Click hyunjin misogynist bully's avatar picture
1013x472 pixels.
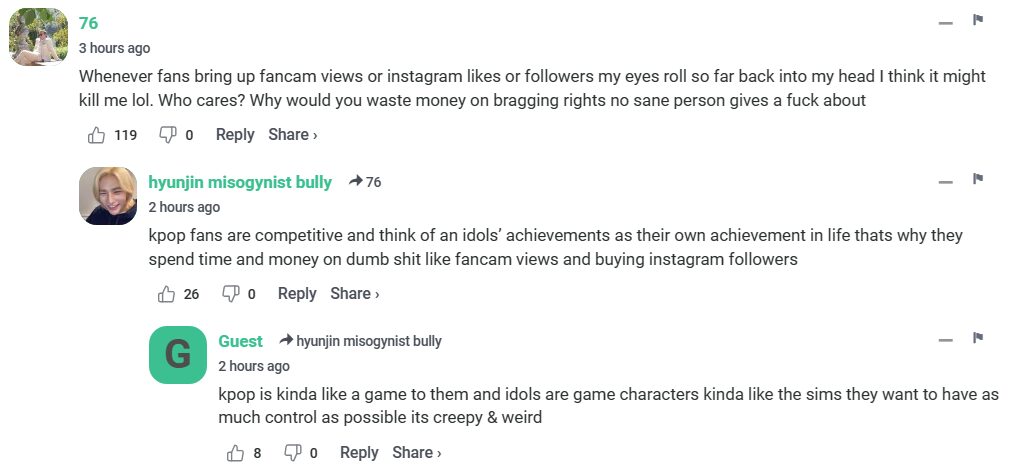108,196
